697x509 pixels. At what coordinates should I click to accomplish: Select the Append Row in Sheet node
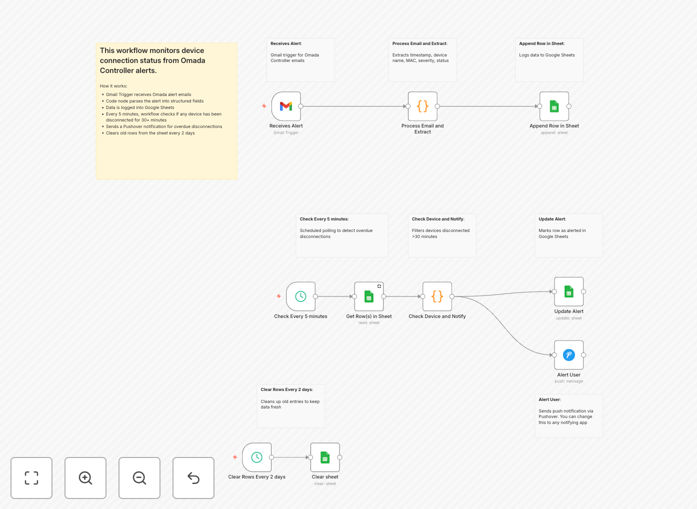[554, 106]
